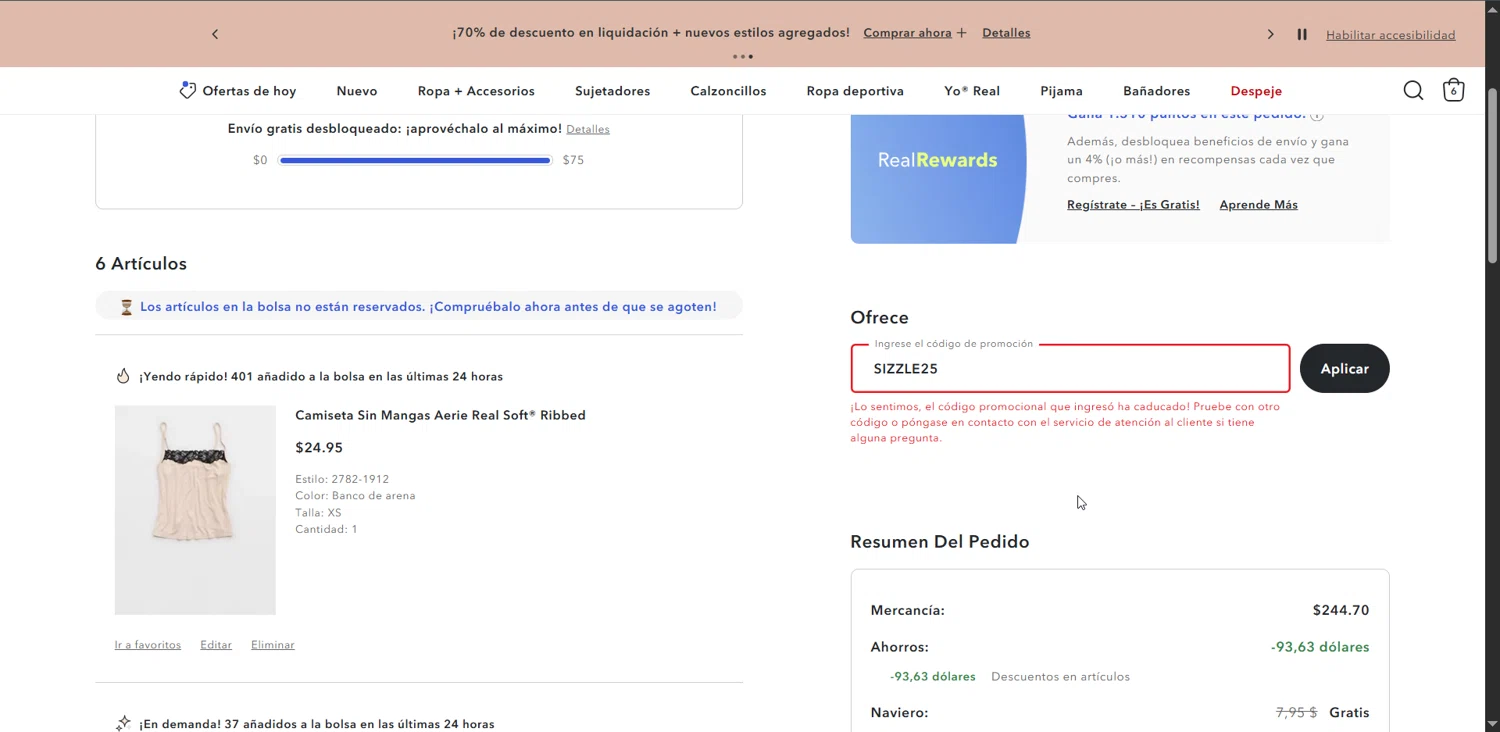Click Regístrate - ¡Es Gratis! link
Viewport: 1500px width, 732px height.
click(1133, 205)
